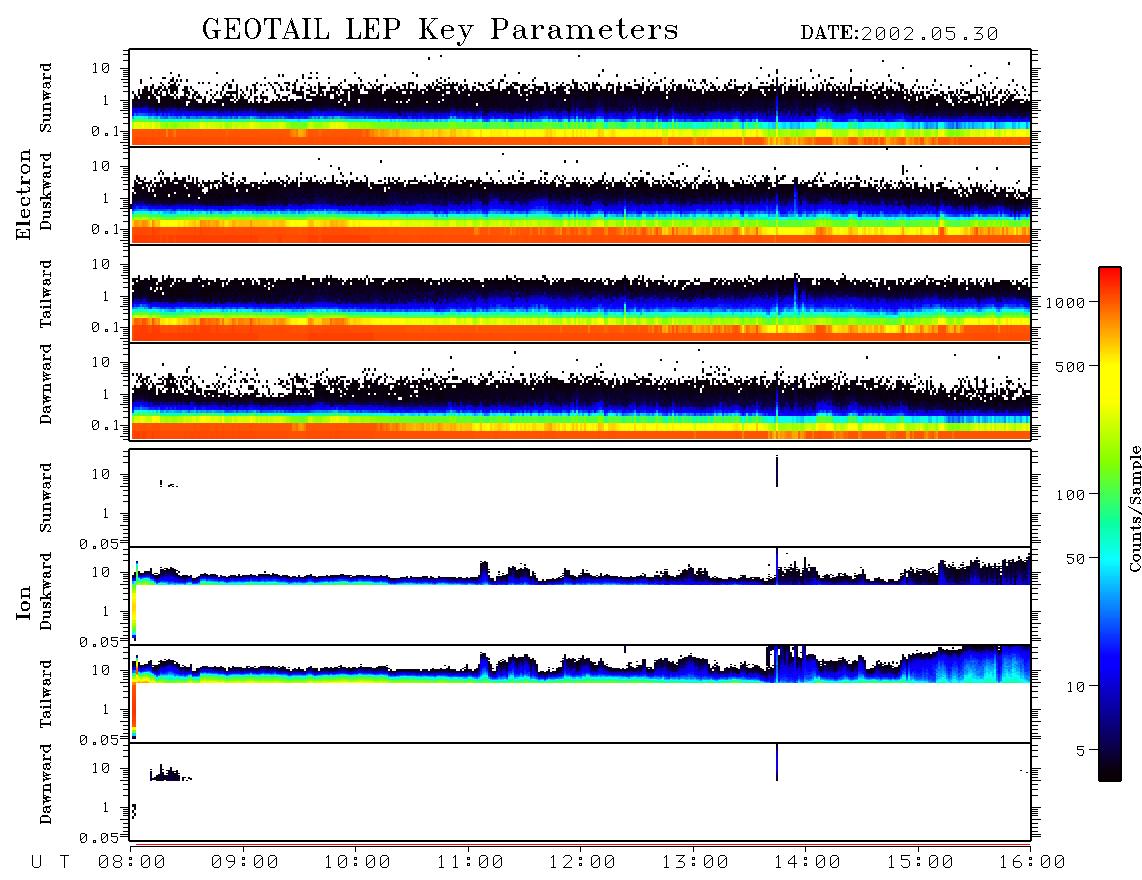Click the '12:00' time tick label

pyautogui.click(x=582, y=862)
